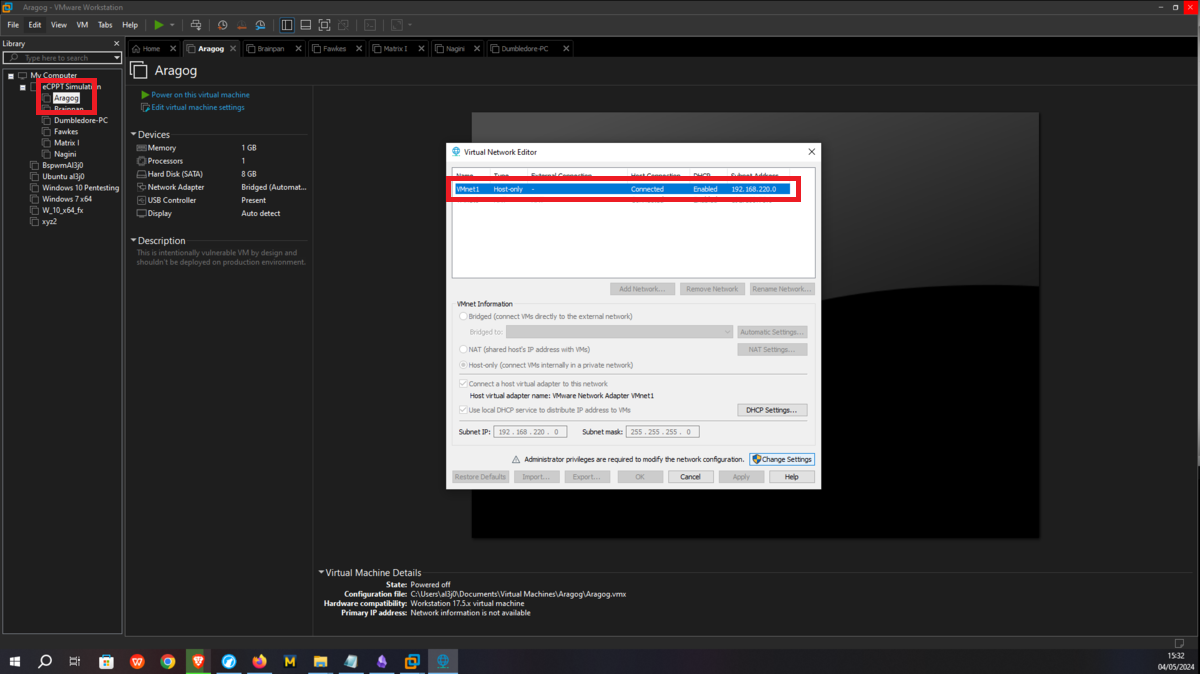Switch to the Brainpan tab
The image size is (1200, 674).
271,48
